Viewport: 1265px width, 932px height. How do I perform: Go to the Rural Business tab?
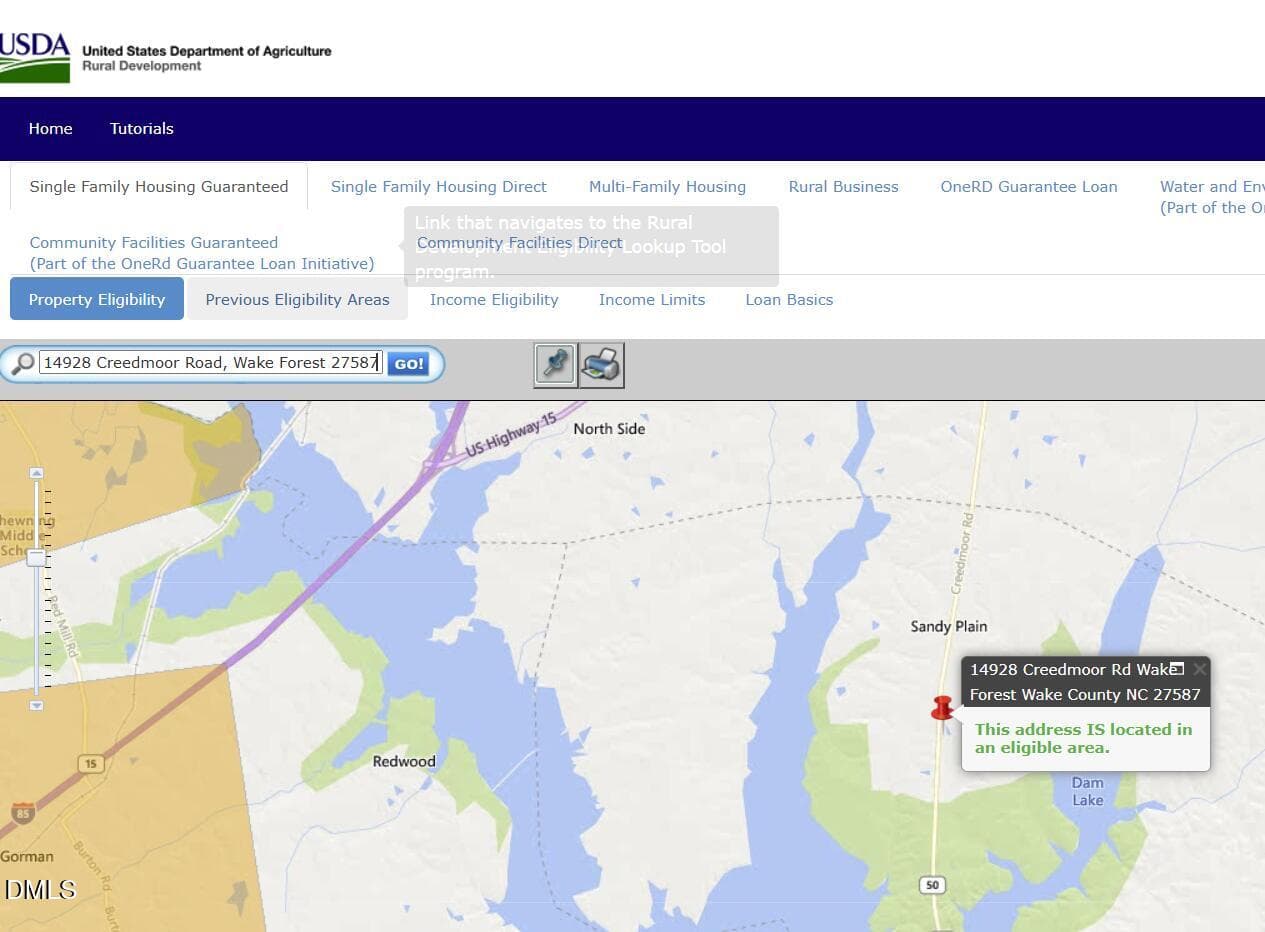(843, 187)
